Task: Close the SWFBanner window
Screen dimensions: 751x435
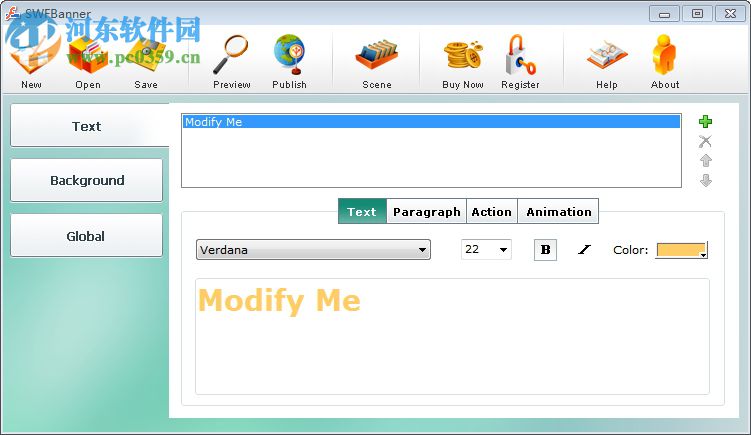Action: click(x=730, y=13)
